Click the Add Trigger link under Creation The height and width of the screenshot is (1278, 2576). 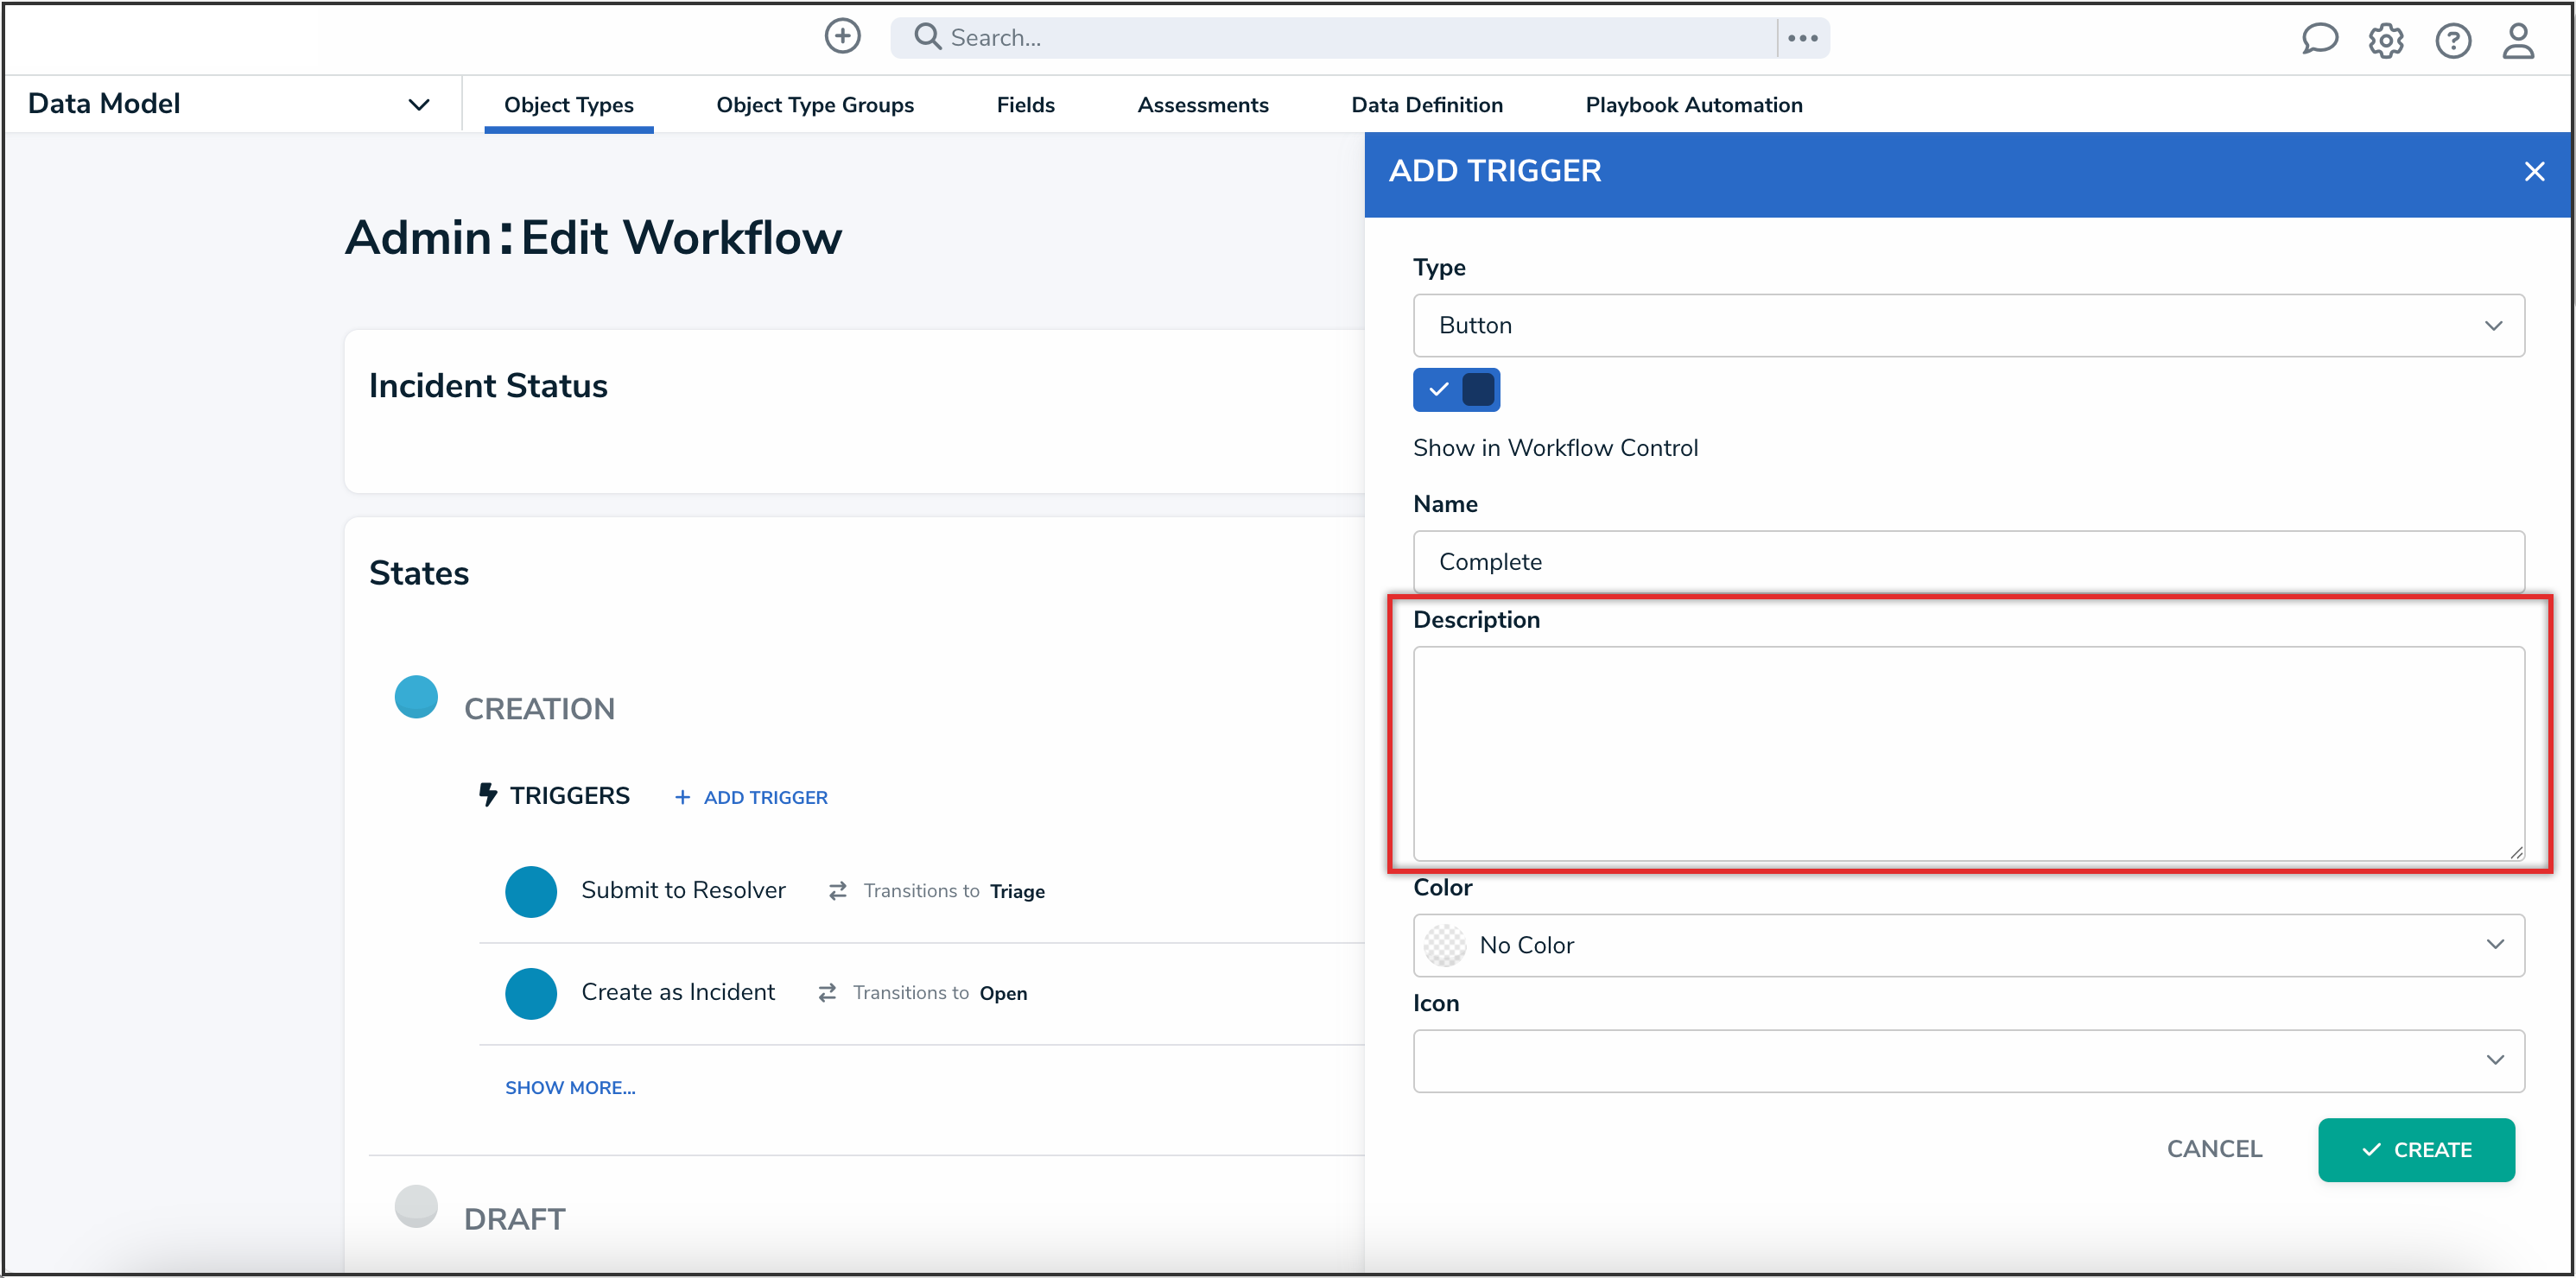[x=752, y=797]
